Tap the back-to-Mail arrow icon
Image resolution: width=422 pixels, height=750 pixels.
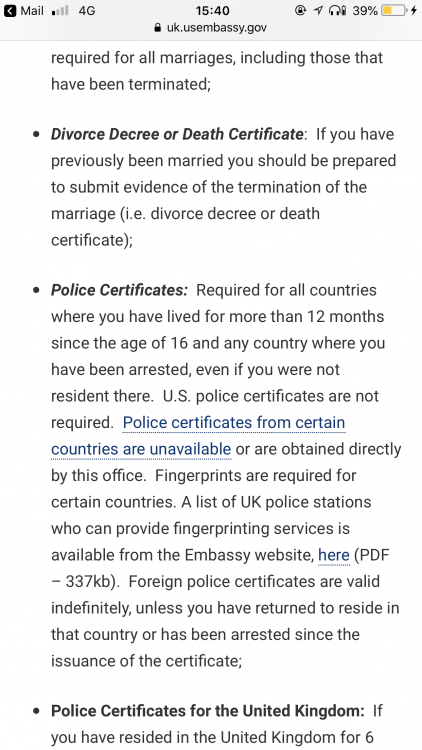point(10,11)
